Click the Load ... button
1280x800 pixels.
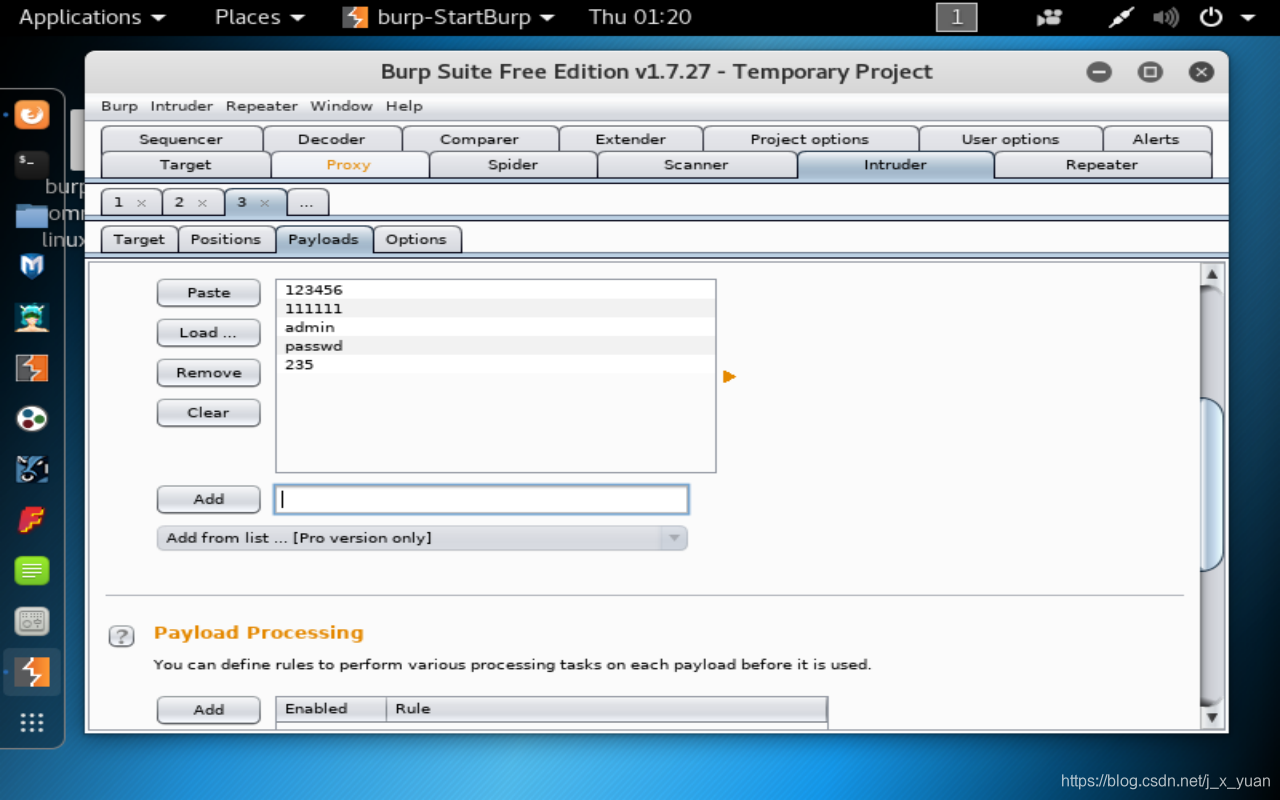209,333
